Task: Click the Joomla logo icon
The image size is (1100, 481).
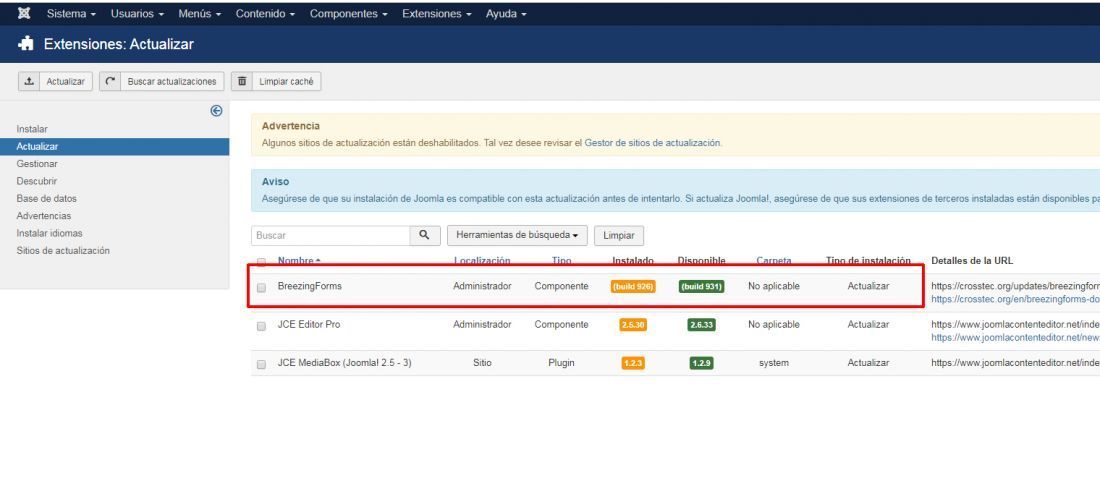Action: 24,13
